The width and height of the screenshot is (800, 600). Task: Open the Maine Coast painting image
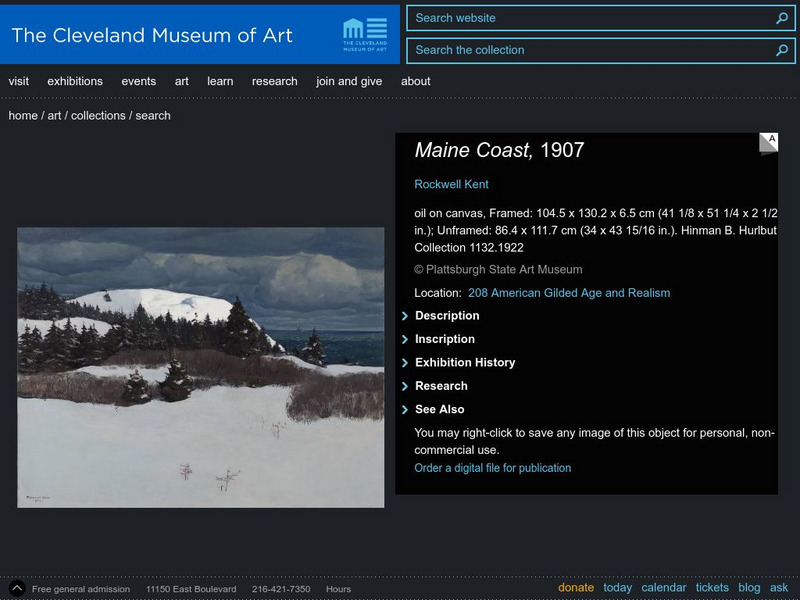pos(200,367)
